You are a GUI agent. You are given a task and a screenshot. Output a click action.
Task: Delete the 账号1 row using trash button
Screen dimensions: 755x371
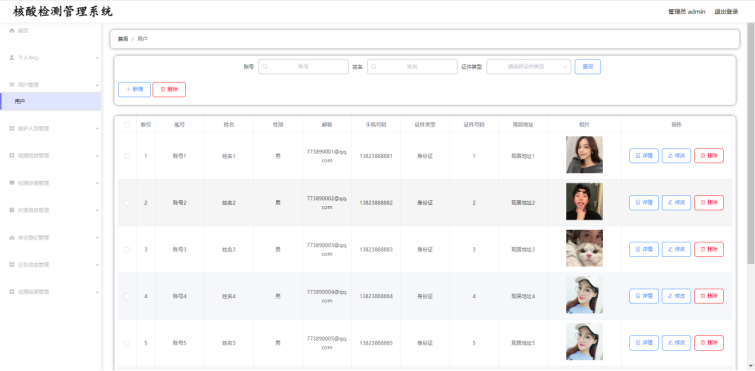(709, 156)
